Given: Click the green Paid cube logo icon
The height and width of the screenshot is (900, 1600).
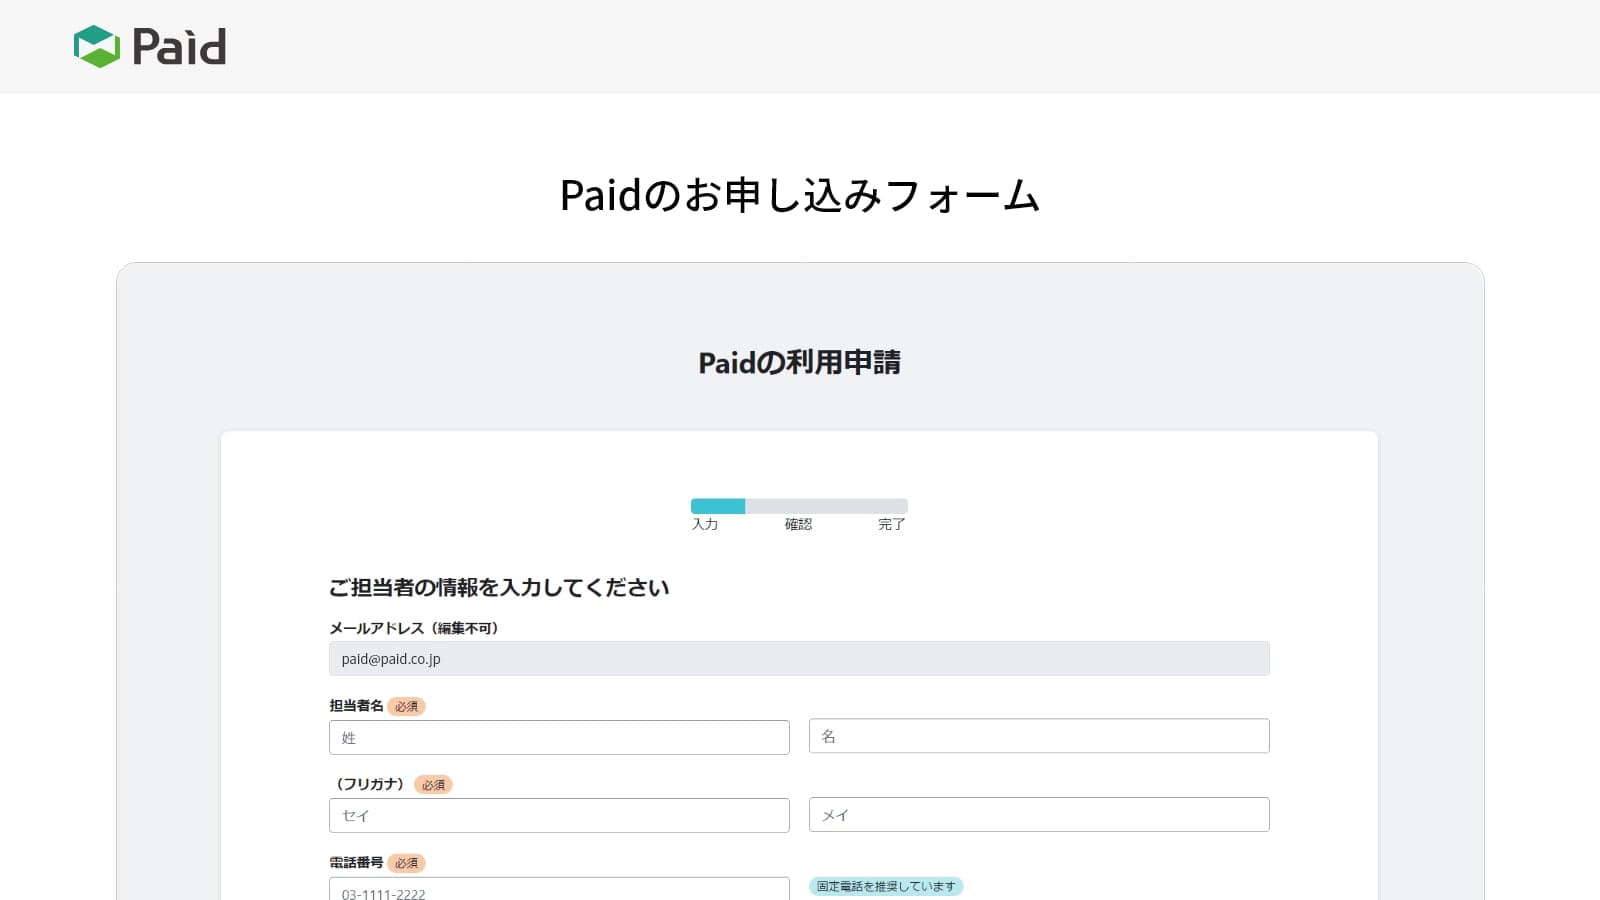Looking at the screenshot, I should (x=97, y=46).
